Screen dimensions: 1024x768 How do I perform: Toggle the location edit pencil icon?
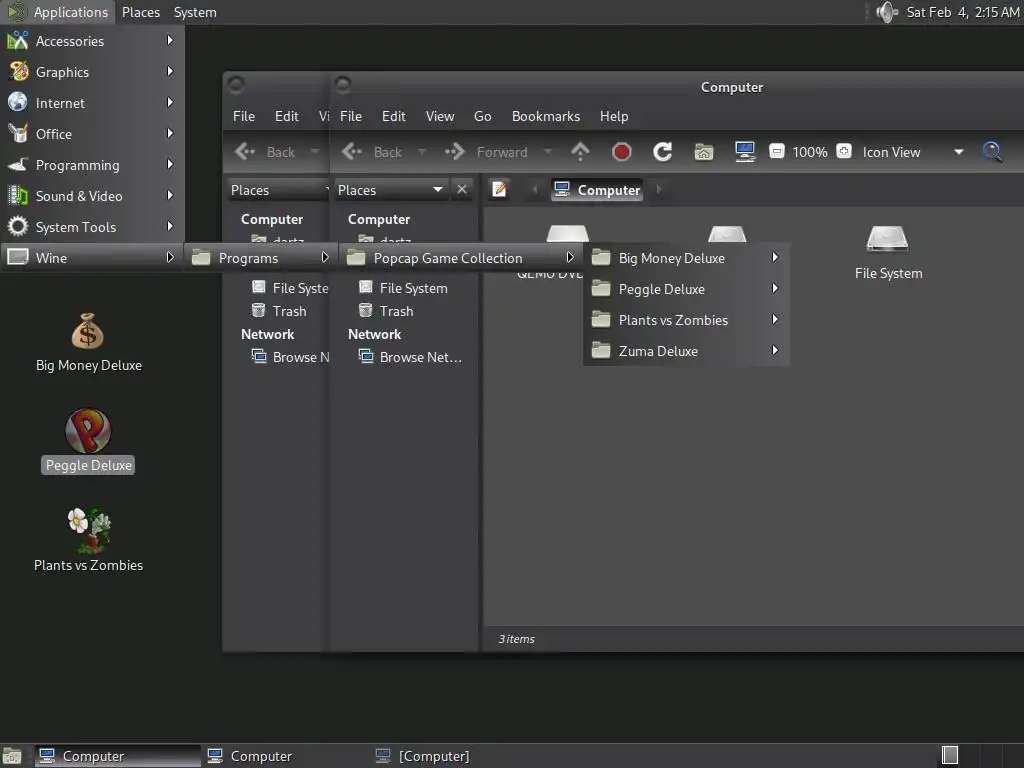(500, 189)
